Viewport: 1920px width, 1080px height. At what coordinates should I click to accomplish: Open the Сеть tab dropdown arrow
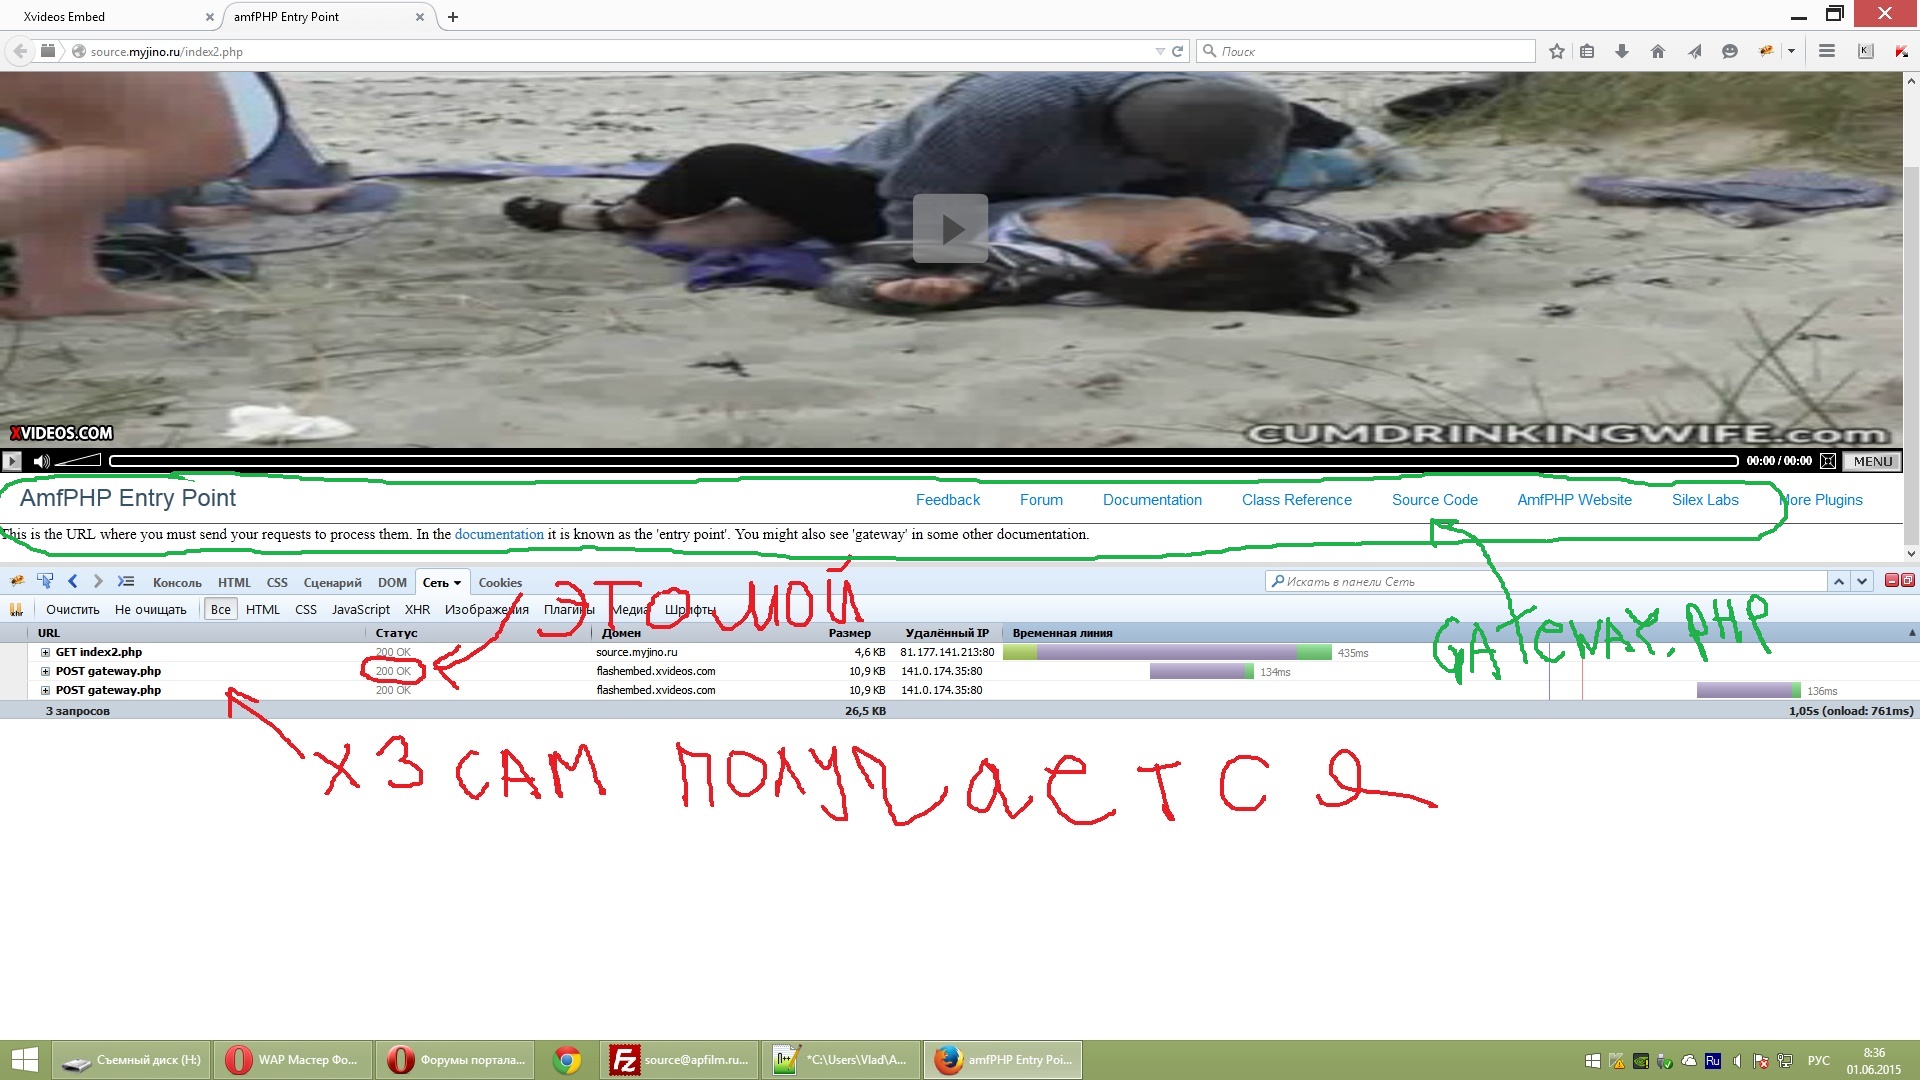click(457, 583)
